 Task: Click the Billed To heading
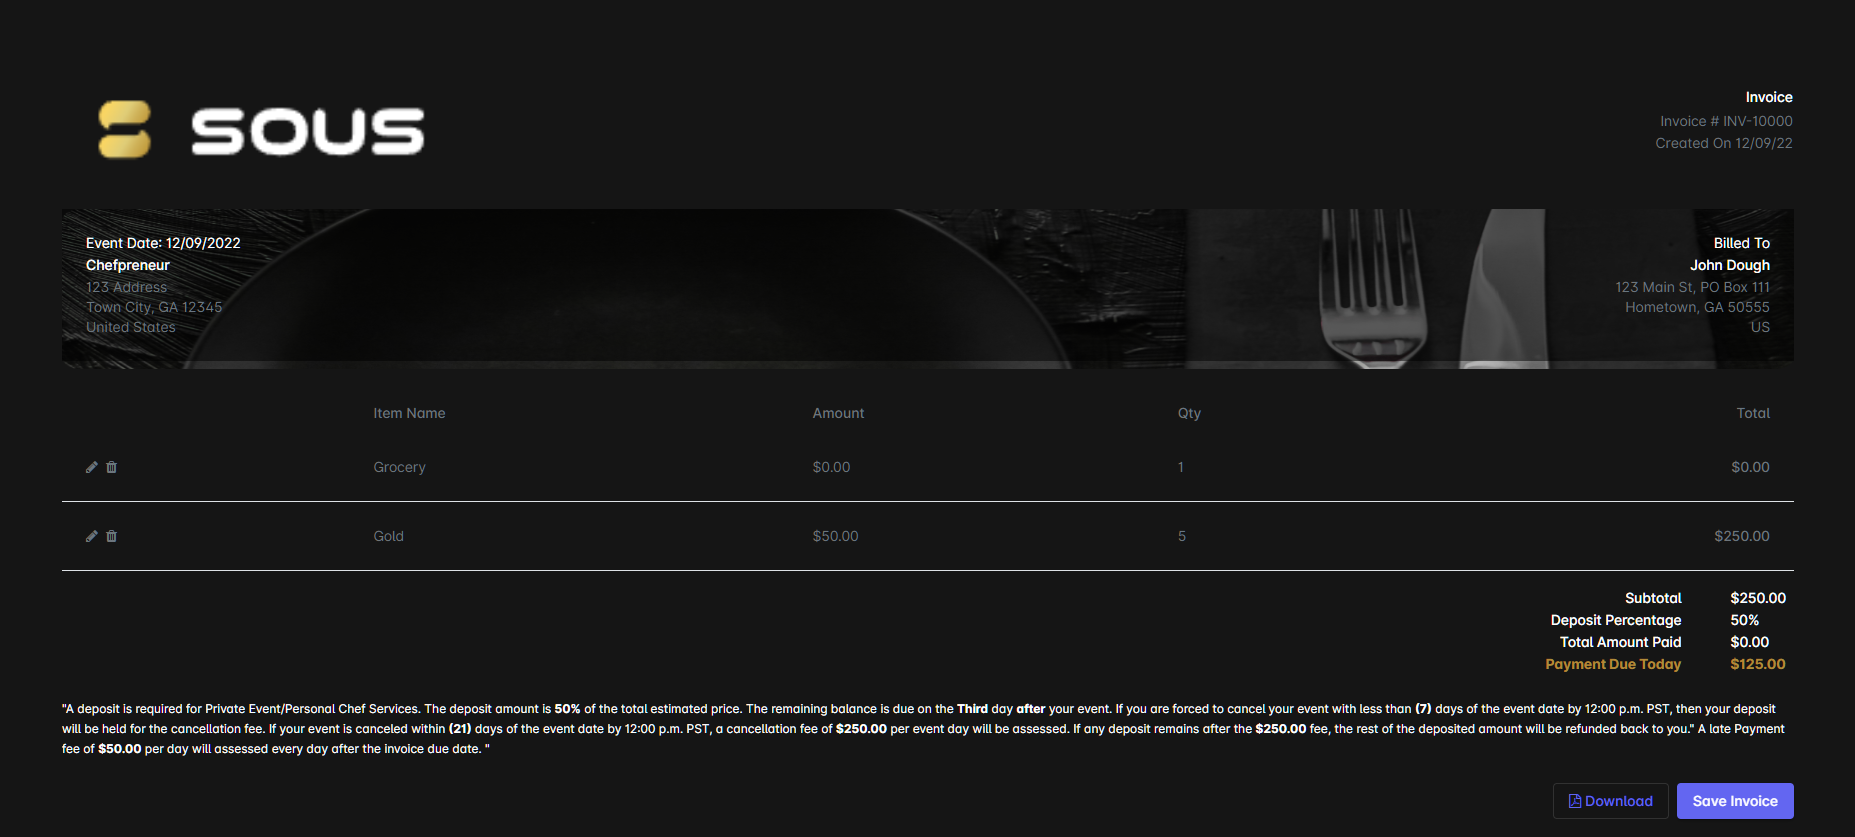click(1741, 243)
